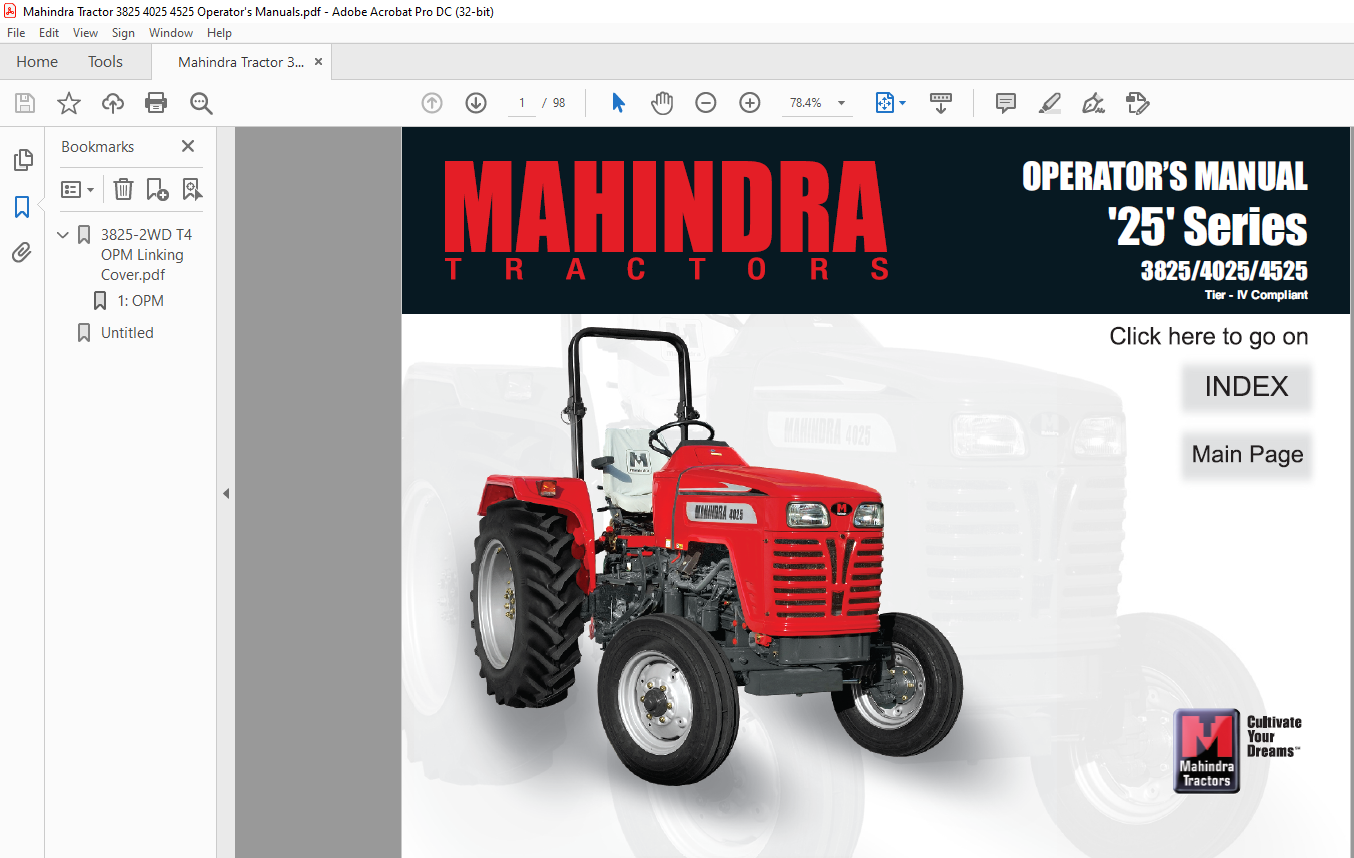Activate the Hand pan tool
The height and width of the screenshot is (858, 1354).
(662, 103)
